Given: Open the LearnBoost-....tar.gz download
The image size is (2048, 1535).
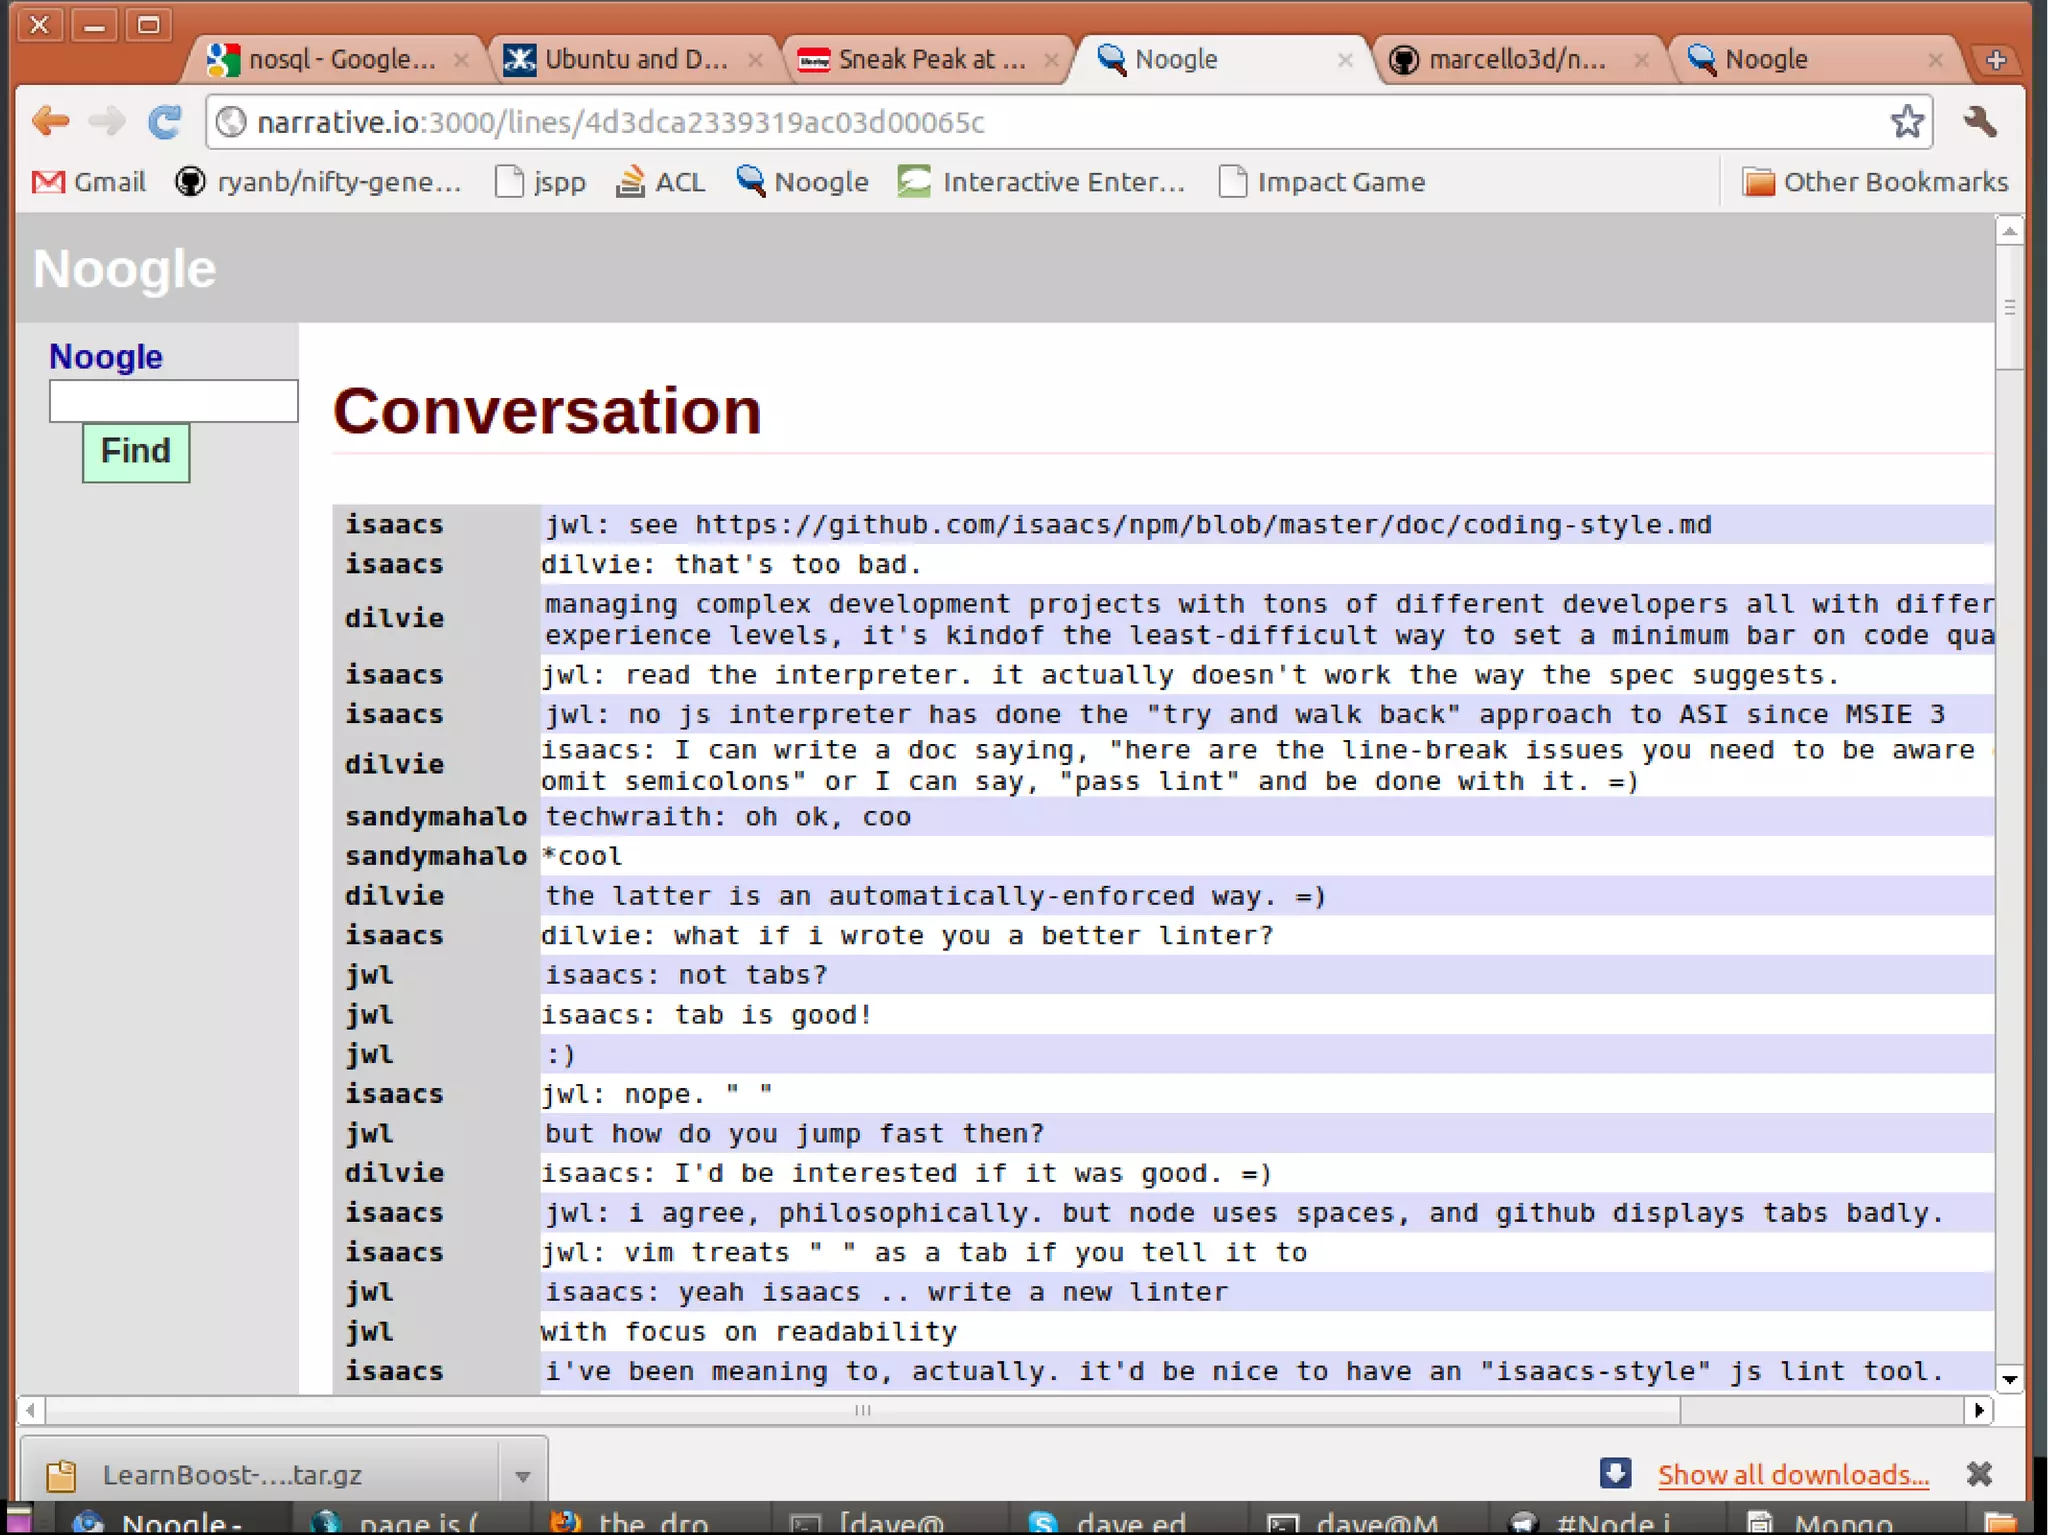Looking at the screenshot, I should point(260,1474).
